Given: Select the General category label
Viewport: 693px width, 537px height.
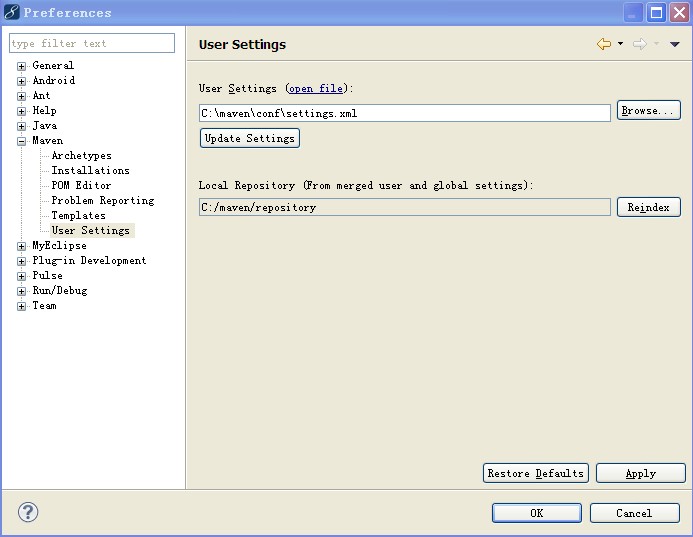Looking at the screenshot, I should (x=53, y=65).
